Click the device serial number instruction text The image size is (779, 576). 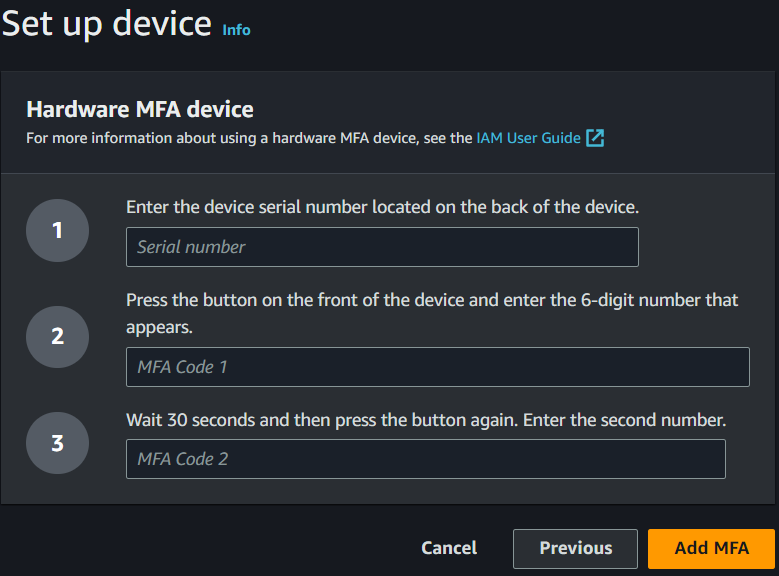coord(382,207)
